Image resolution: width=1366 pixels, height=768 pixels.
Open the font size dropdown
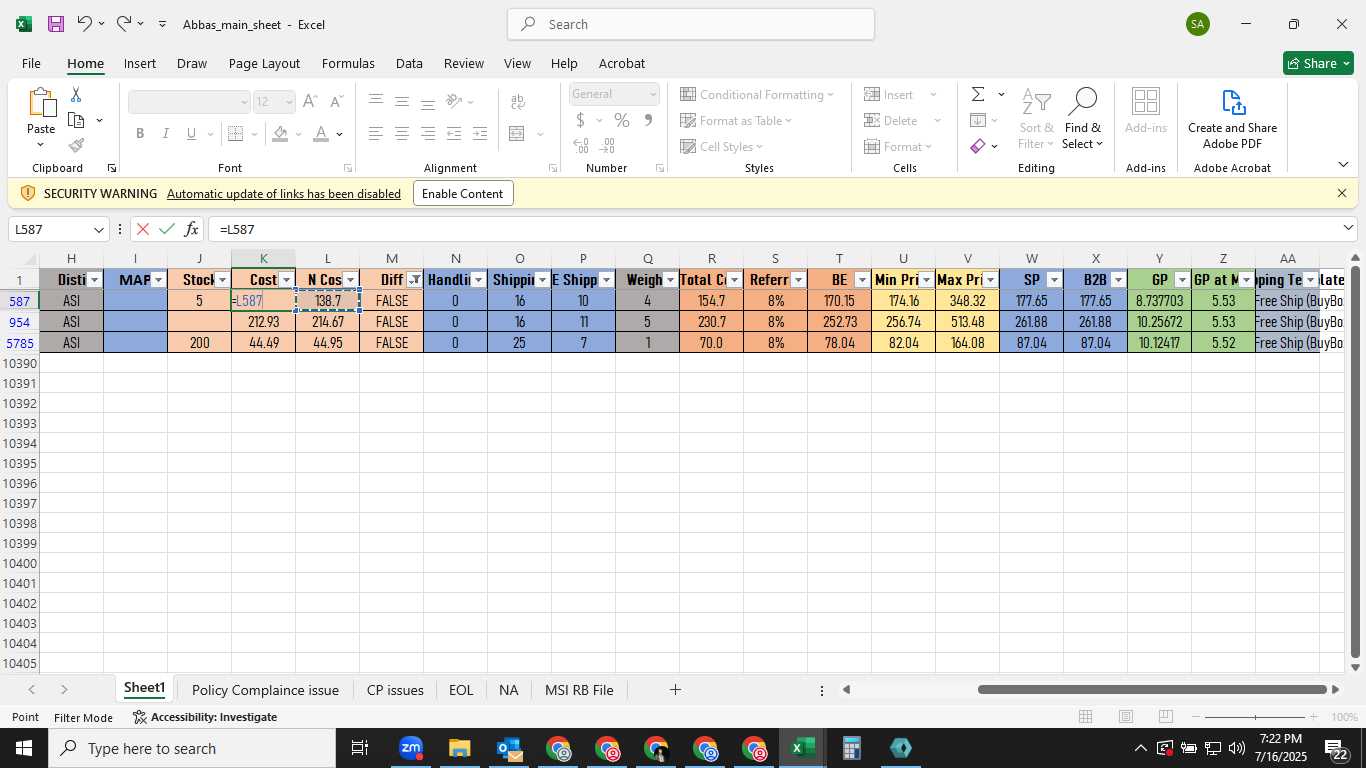point(289,101)
